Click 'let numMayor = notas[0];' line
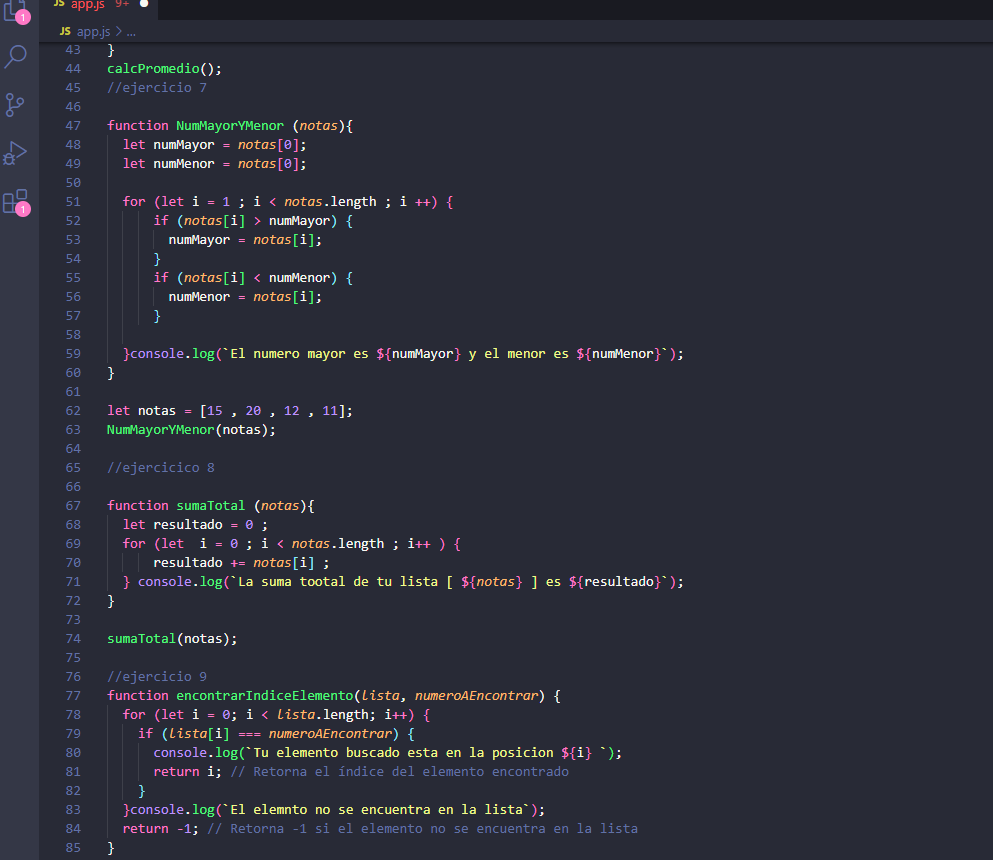The height and width of the screenshot is (860, 993). pyautogui.click(x=214, y=144)
